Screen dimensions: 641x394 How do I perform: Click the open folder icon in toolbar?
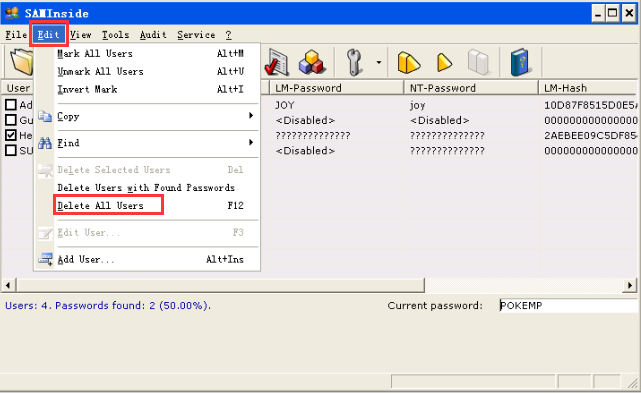pyautogui.click(x=21, y=62)
